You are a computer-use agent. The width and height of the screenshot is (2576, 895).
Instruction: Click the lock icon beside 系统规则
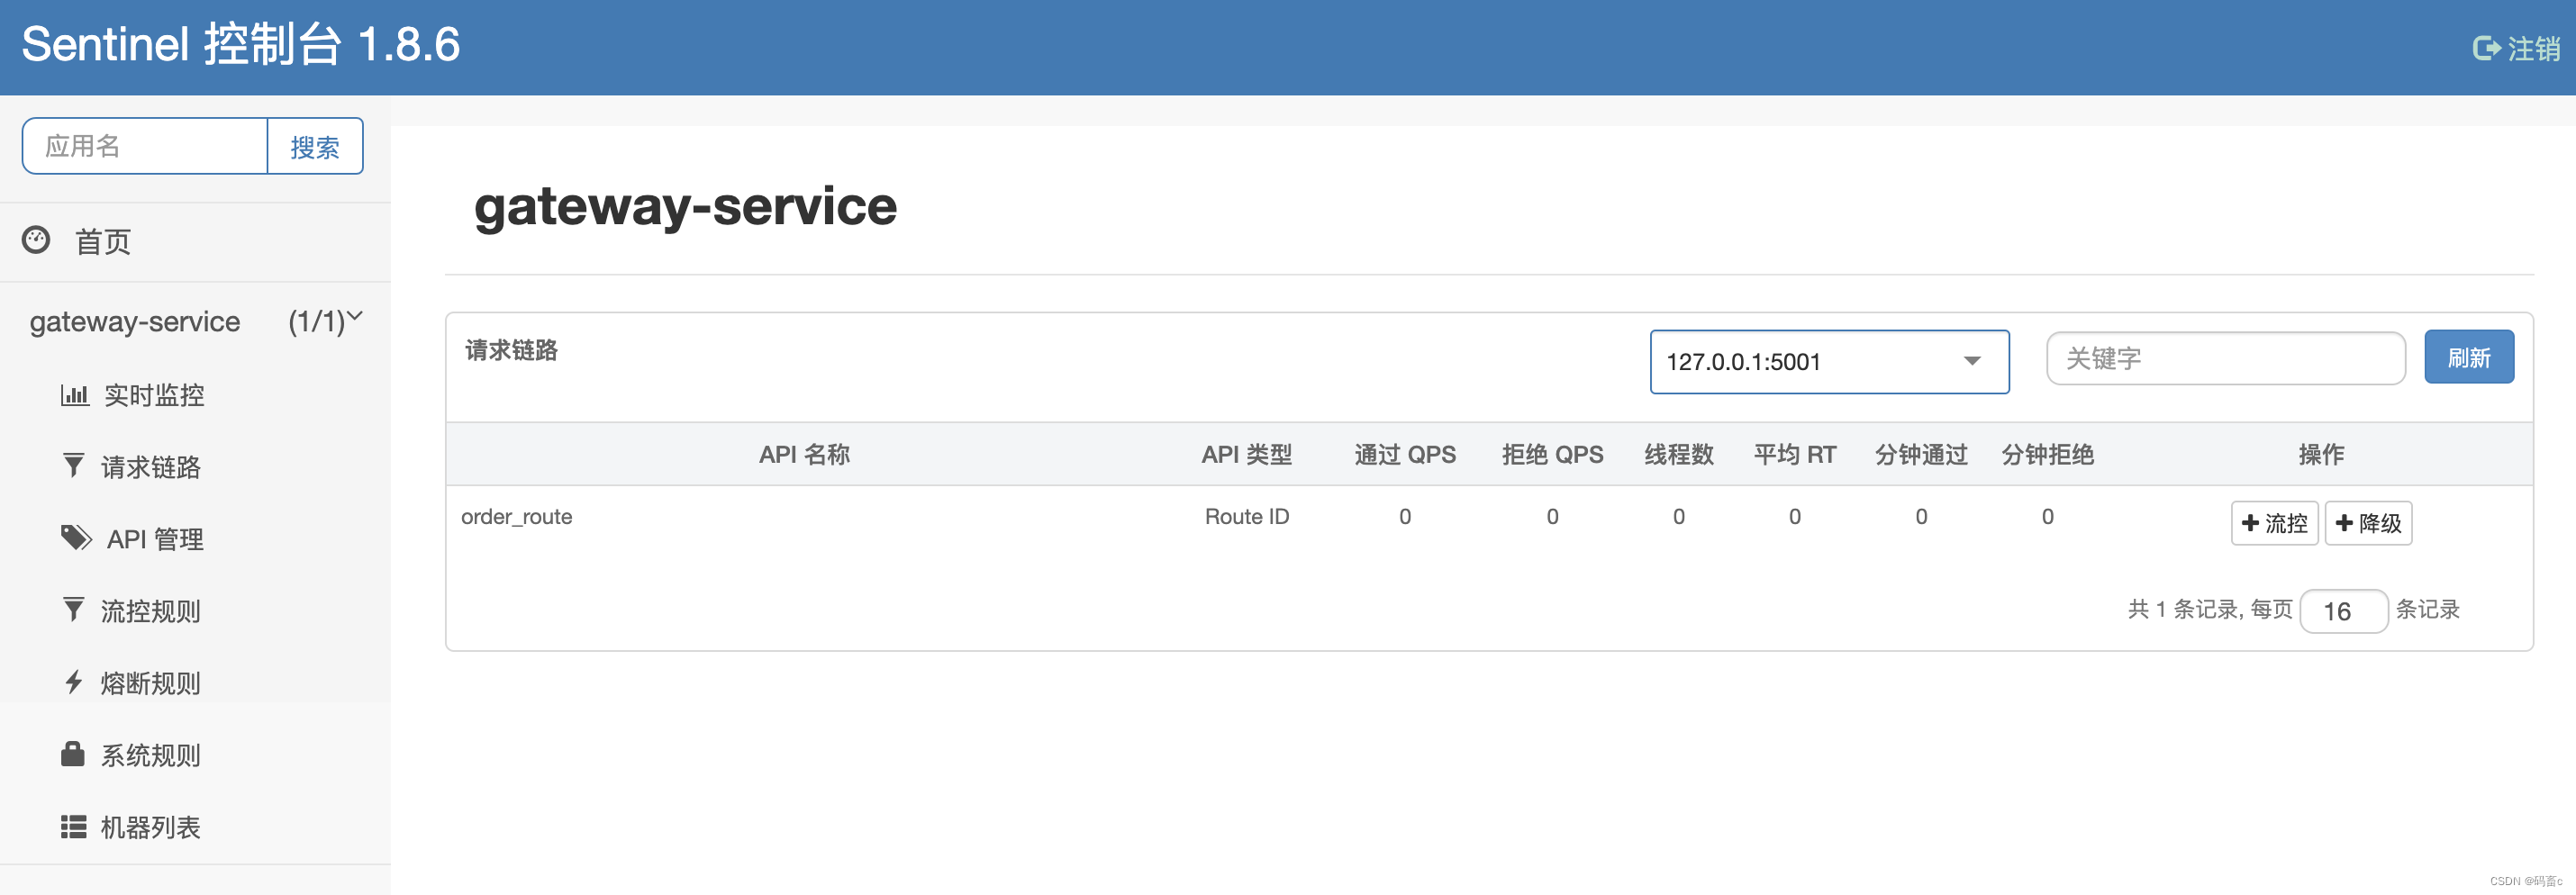coord(72,753)
